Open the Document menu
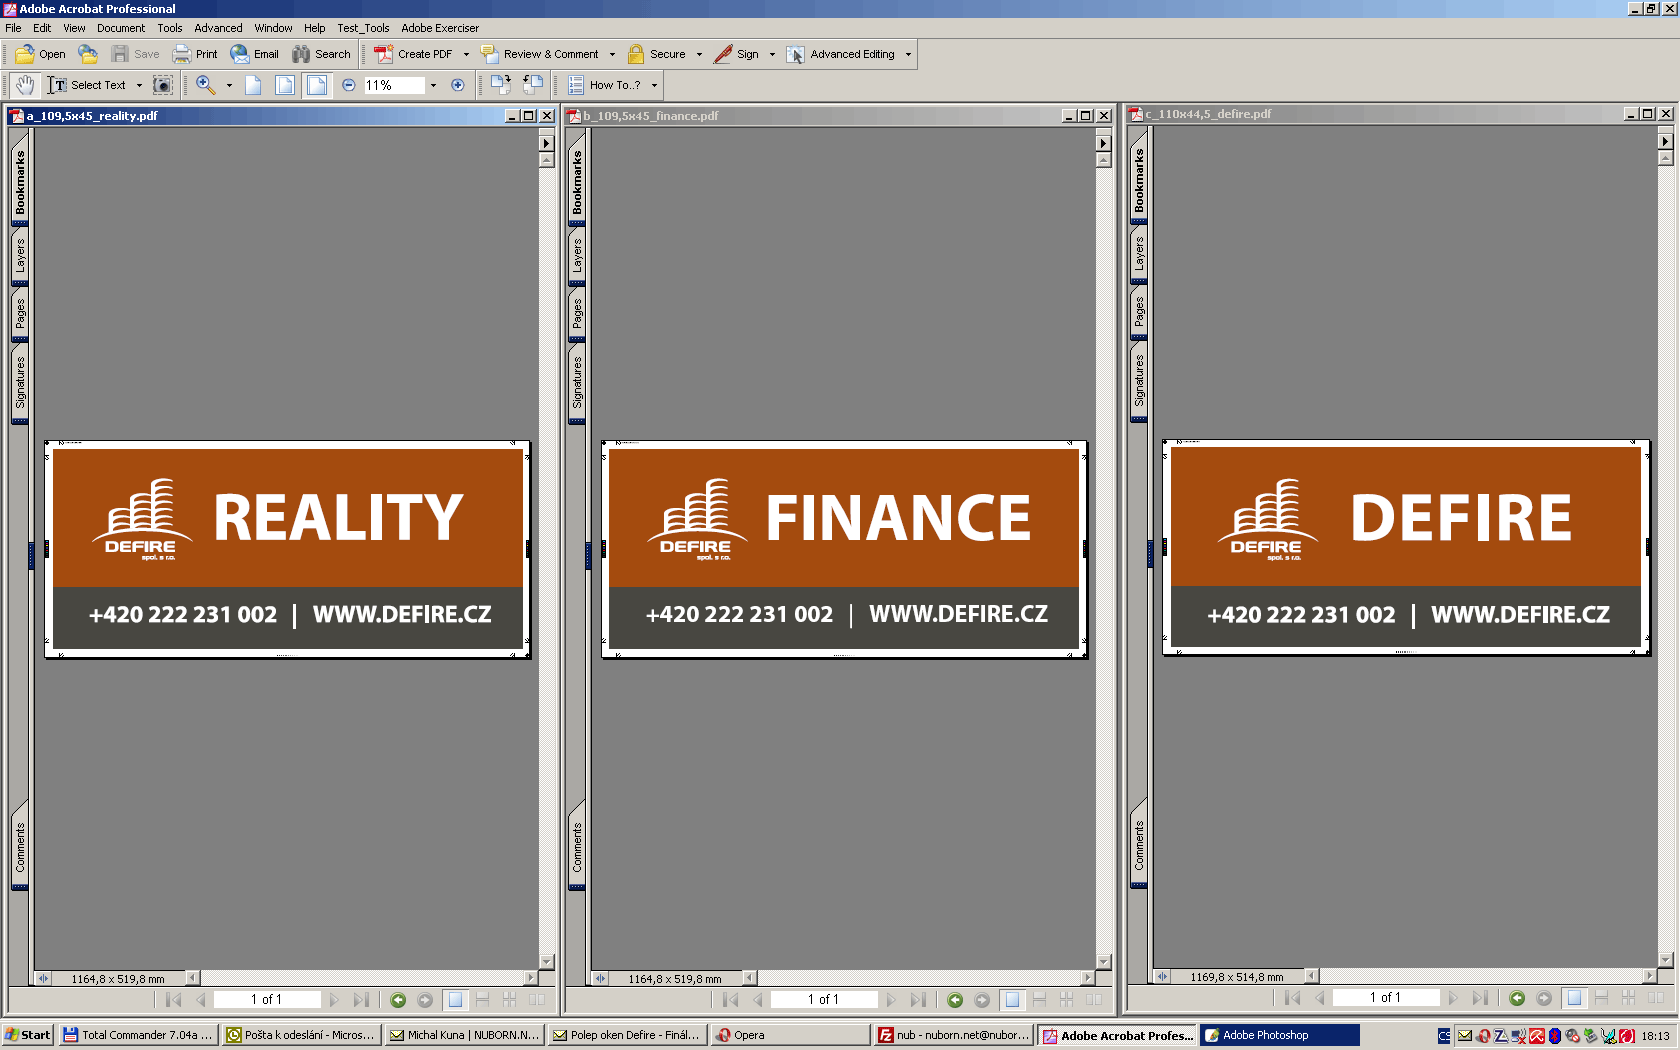 121,28
